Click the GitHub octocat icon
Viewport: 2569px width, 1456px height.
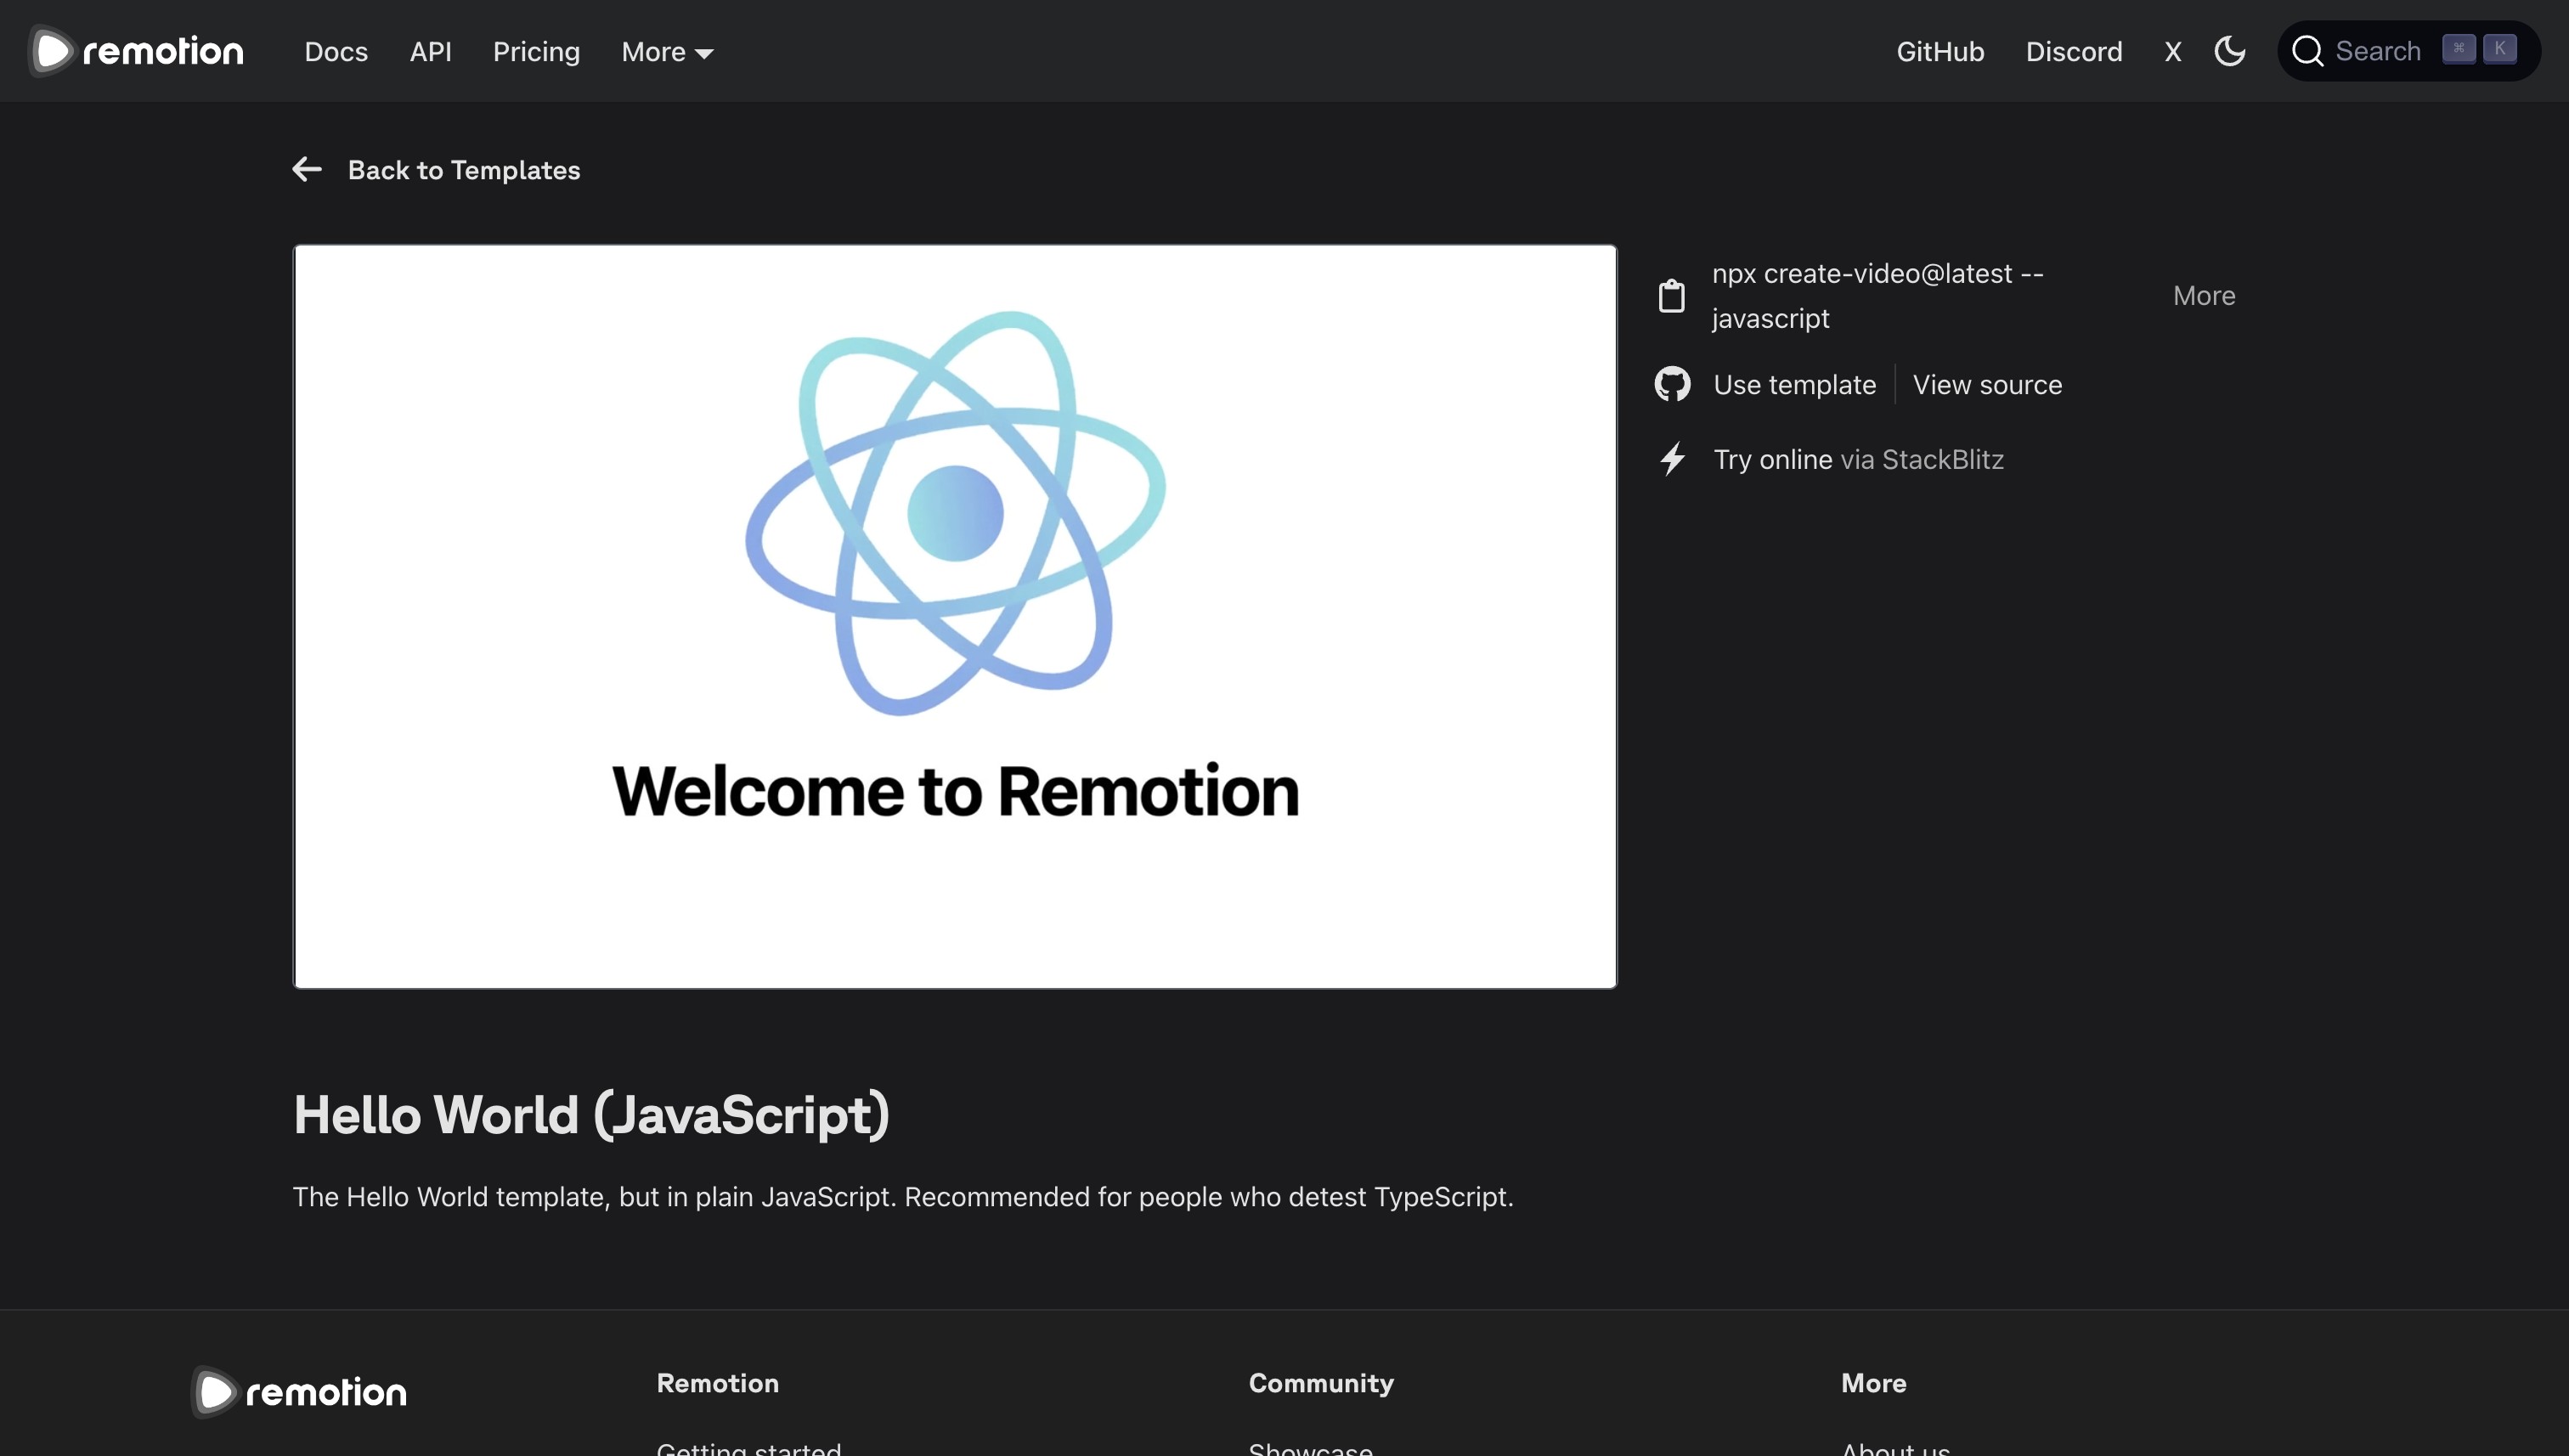tap(1671, 384)
